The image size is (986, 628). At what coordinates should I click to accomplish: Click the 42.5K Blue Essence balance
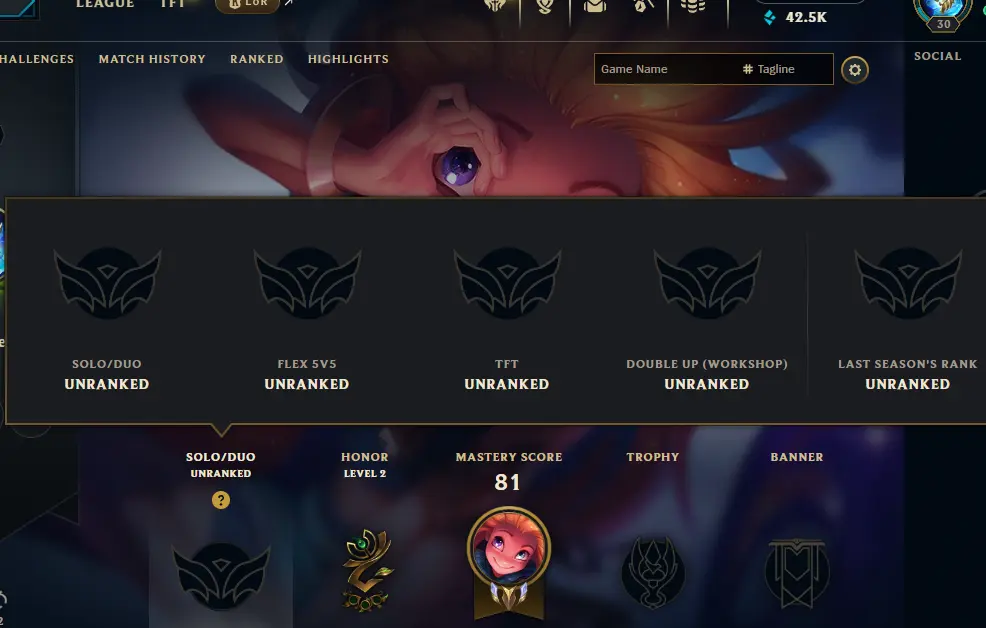tap(795, 18)
